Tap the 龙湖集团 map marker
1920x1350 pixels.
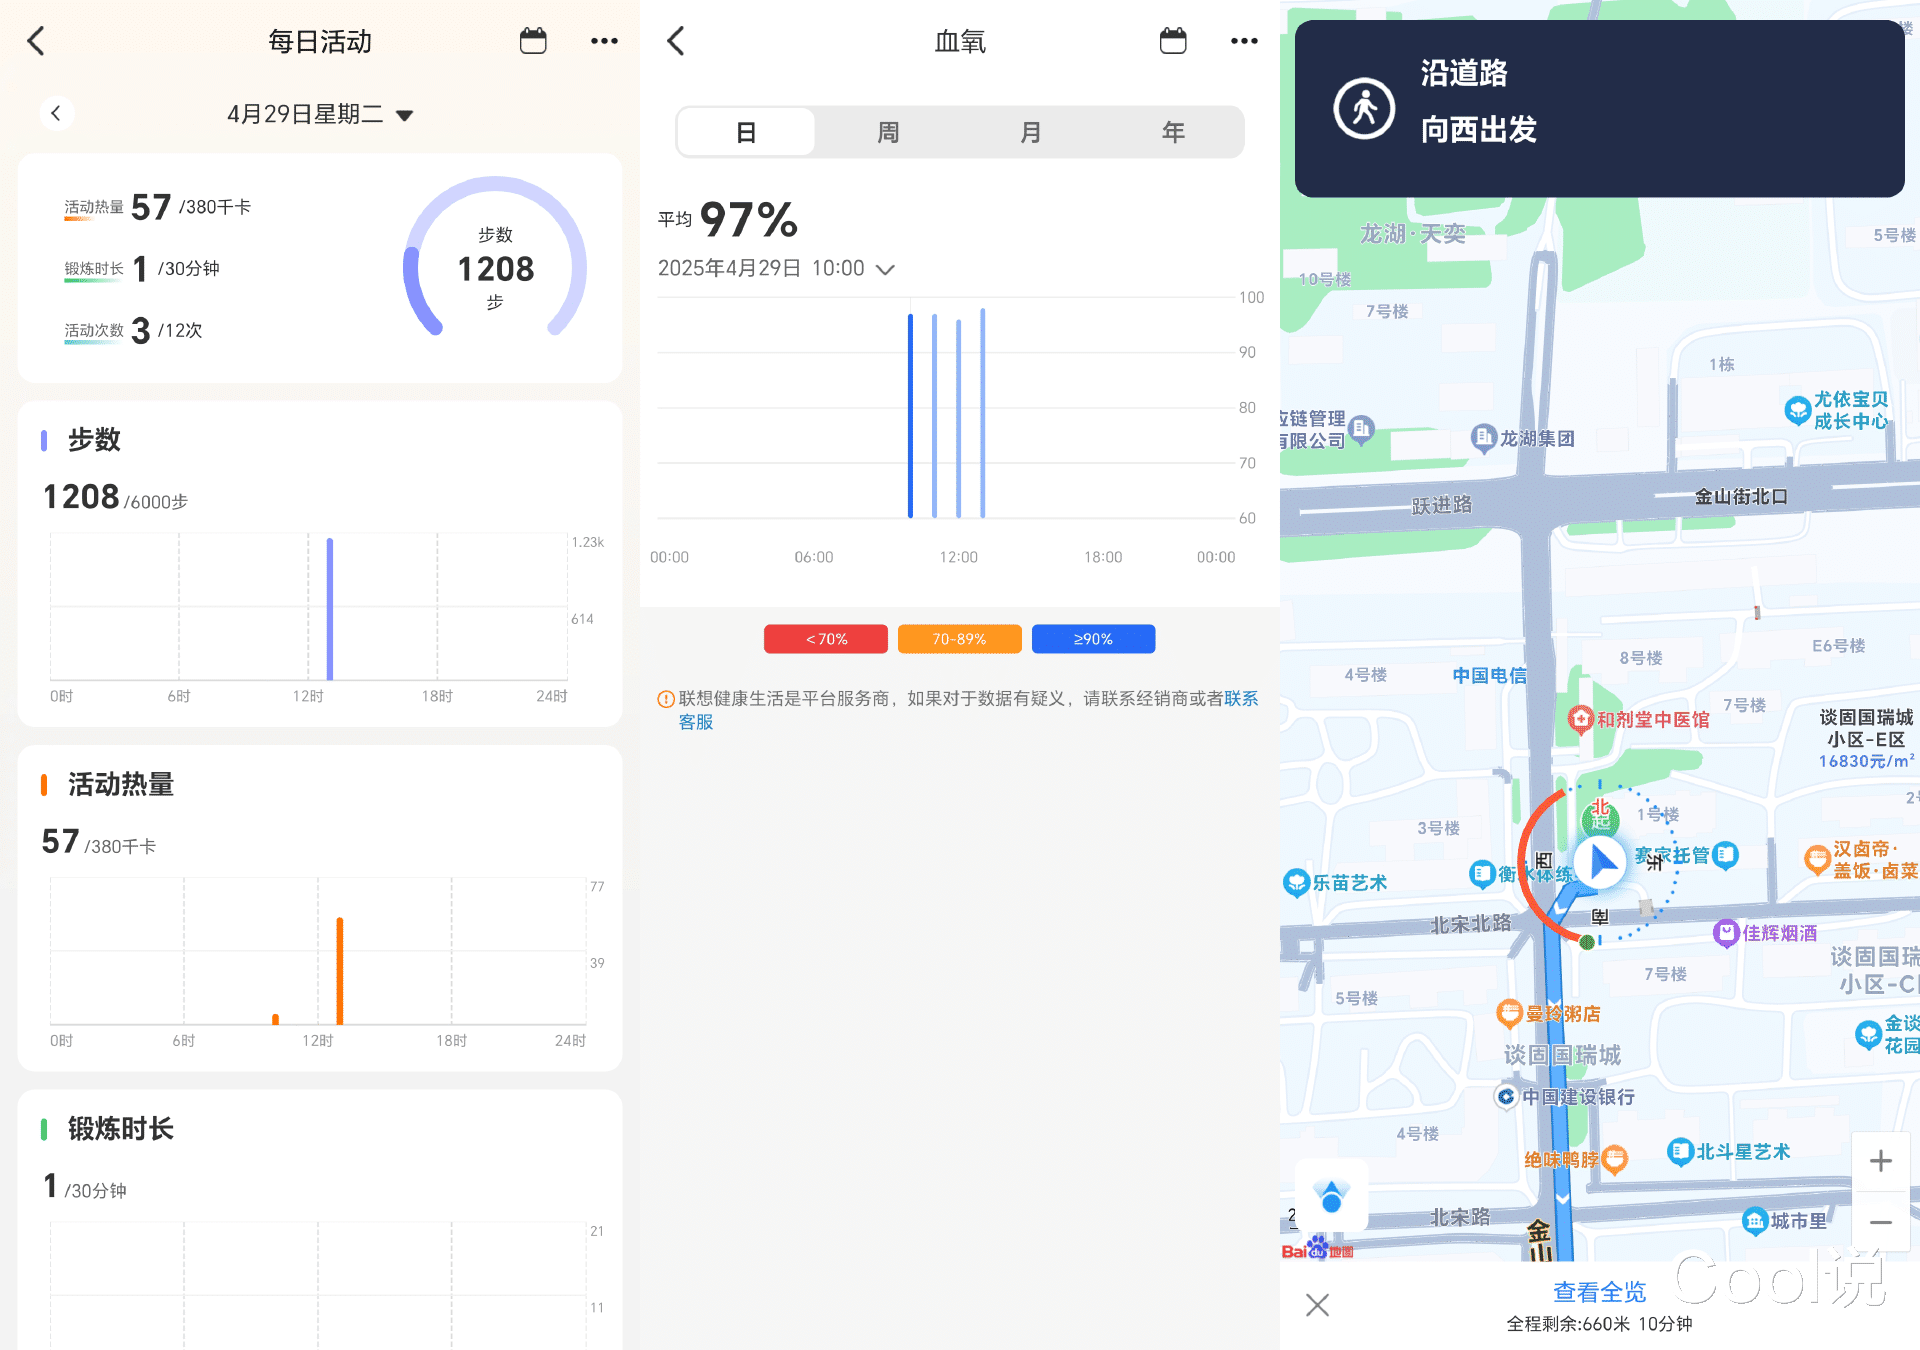[x=1483, y=438]
